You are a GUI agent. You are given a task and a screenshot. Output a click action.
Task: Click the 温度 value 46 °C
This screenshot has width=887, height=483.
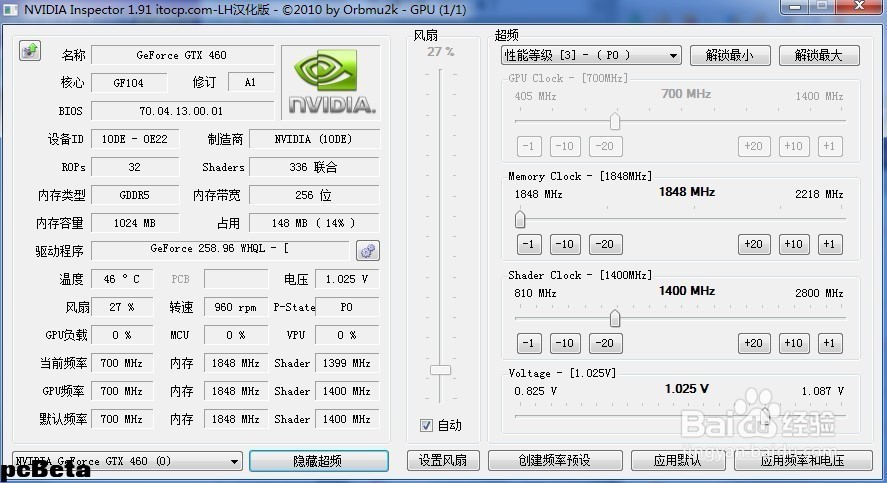[x=122, y=279]
